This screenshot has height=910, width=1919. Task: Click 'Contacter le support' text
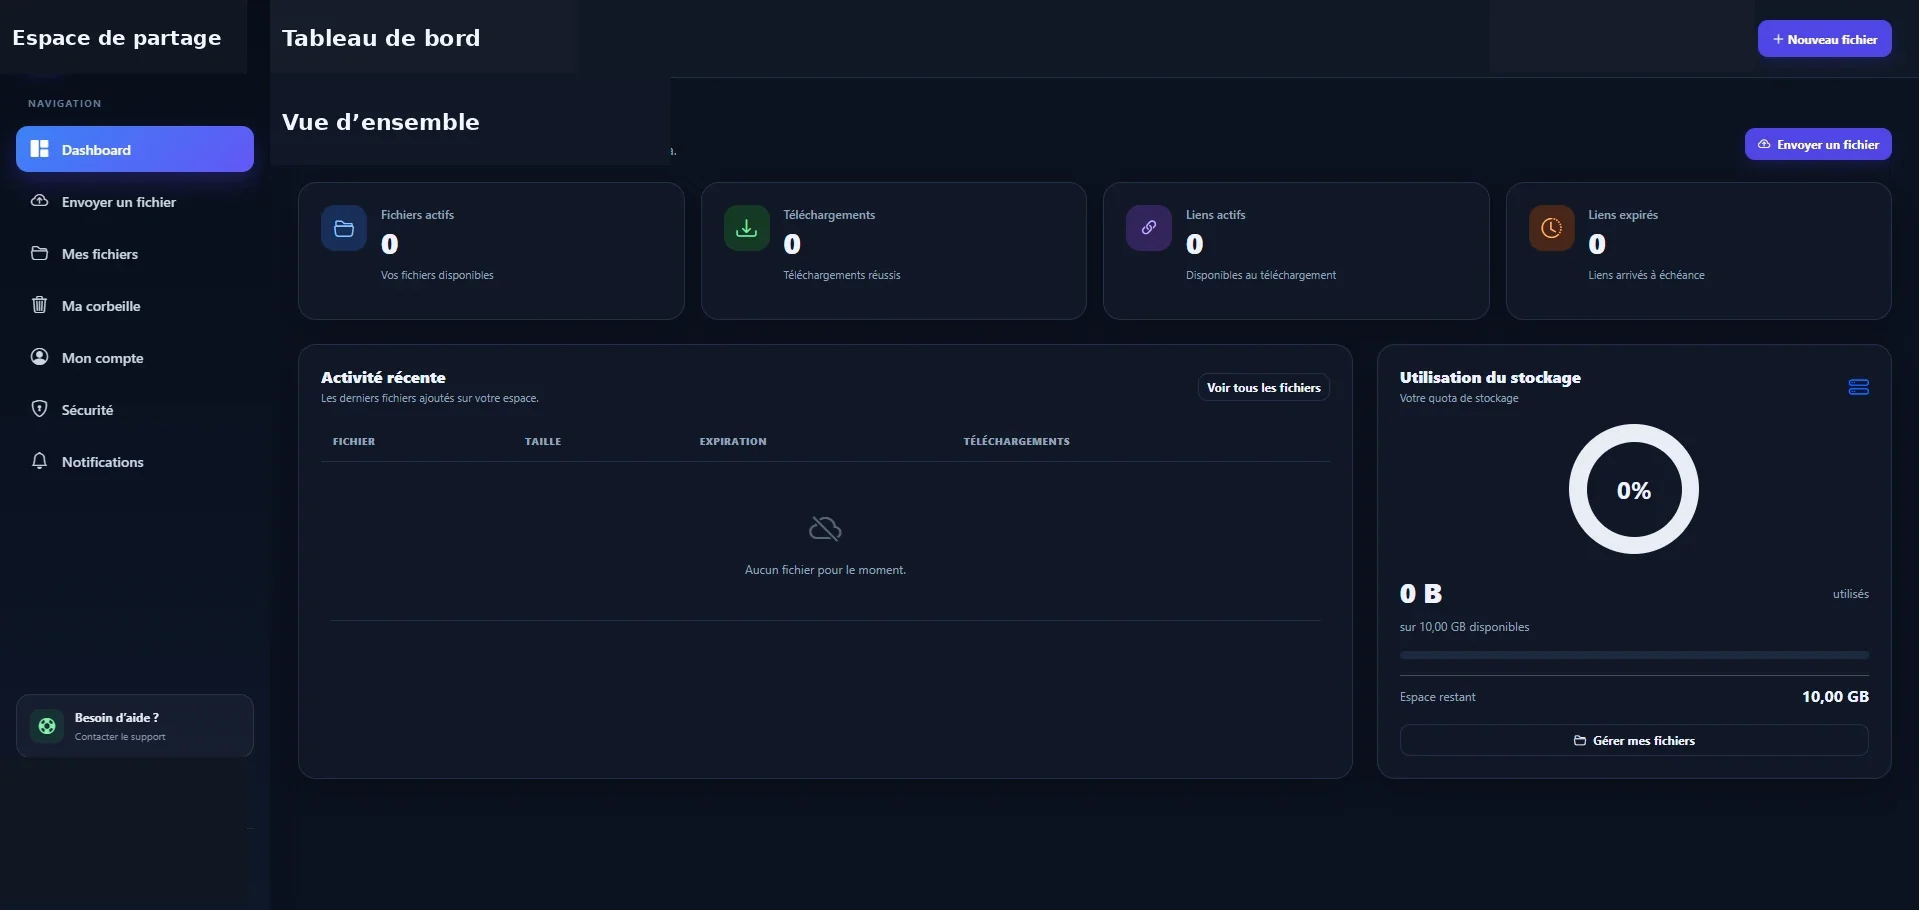(120, 737)
